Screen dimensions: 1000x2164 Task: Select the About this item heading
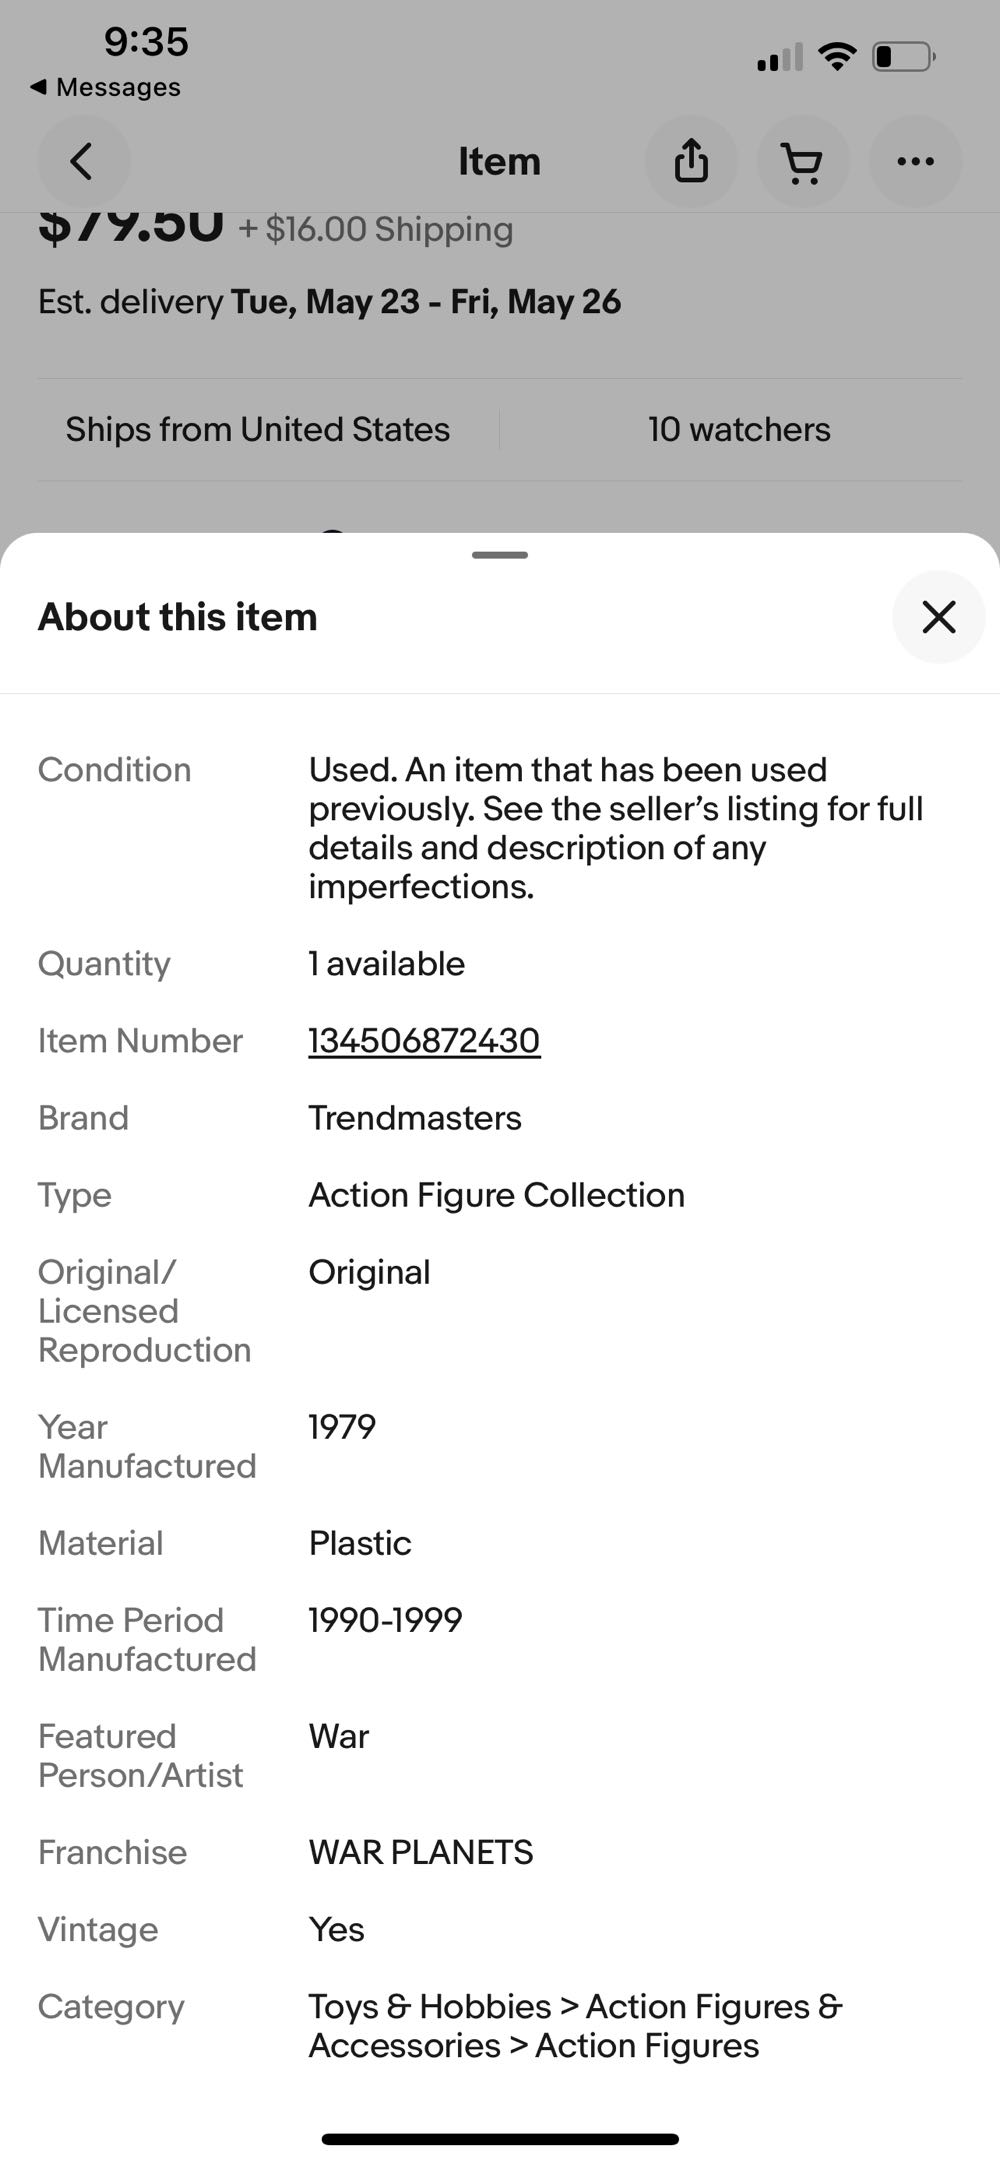pyautogui.click(x=176, y=617)
